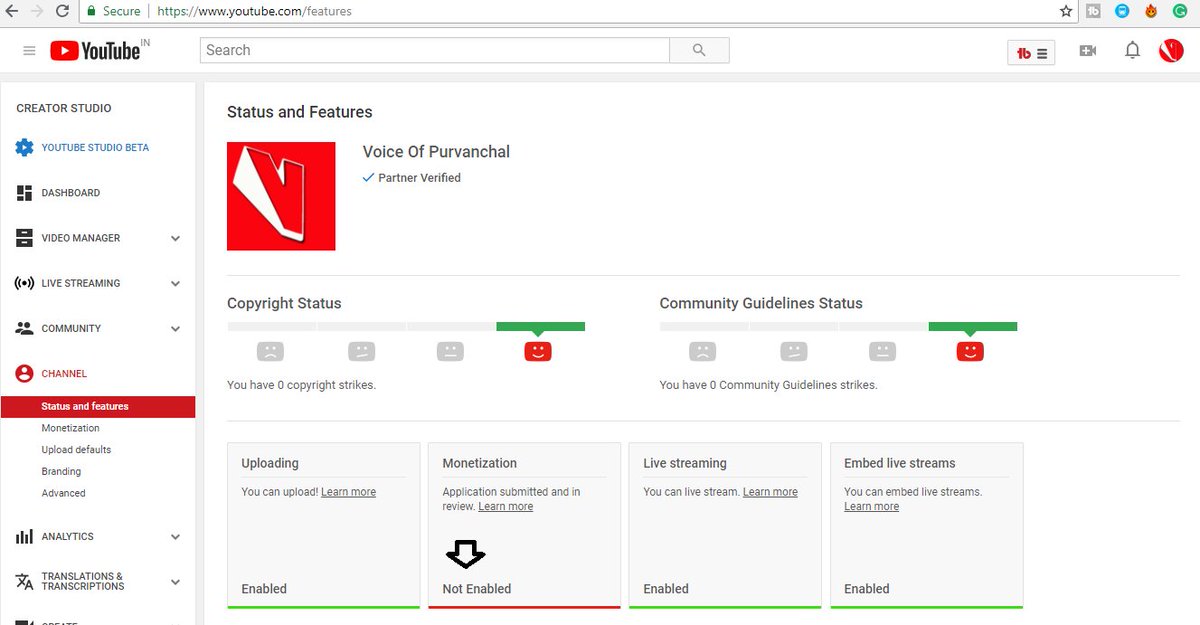The height and width of the screenshot is (625, 1200).
Task: Click the Channel person icon
Action: (x=24, y=373)
